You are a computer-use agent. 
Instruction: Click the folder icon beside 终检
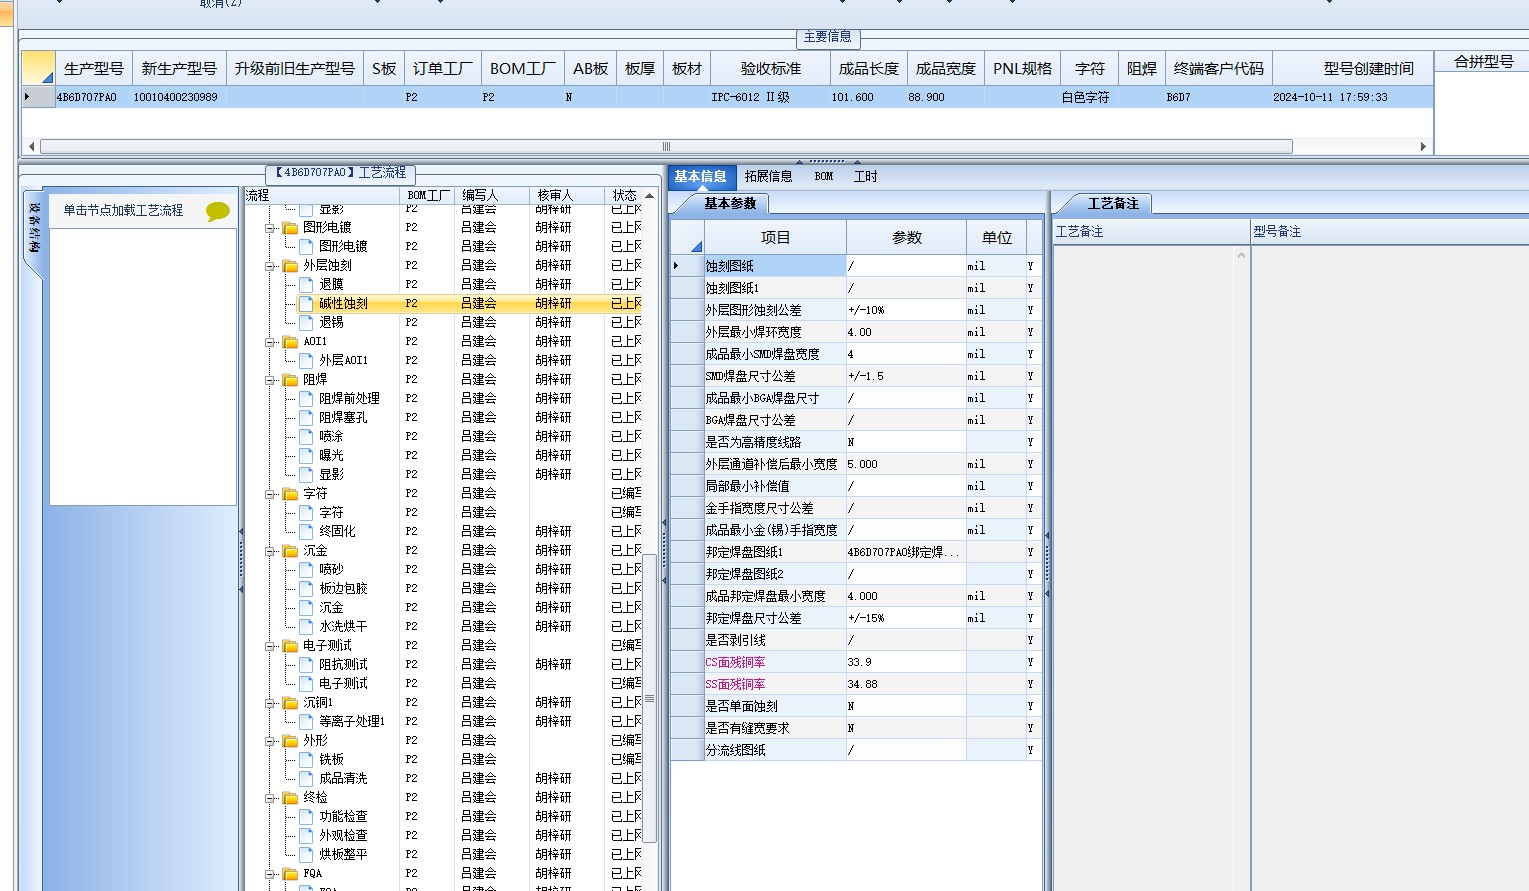pyautogui.click(x=291, y=798)
